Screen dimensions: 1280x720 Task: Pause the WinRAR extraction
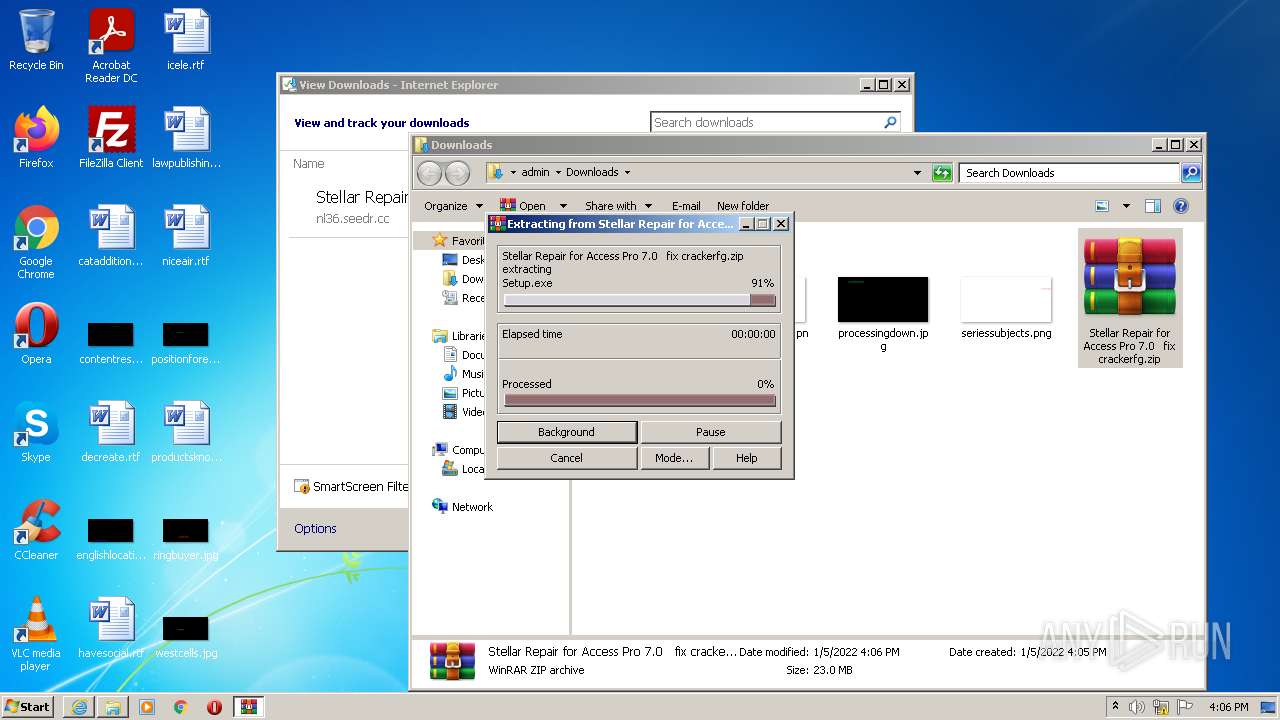[711, 432]
